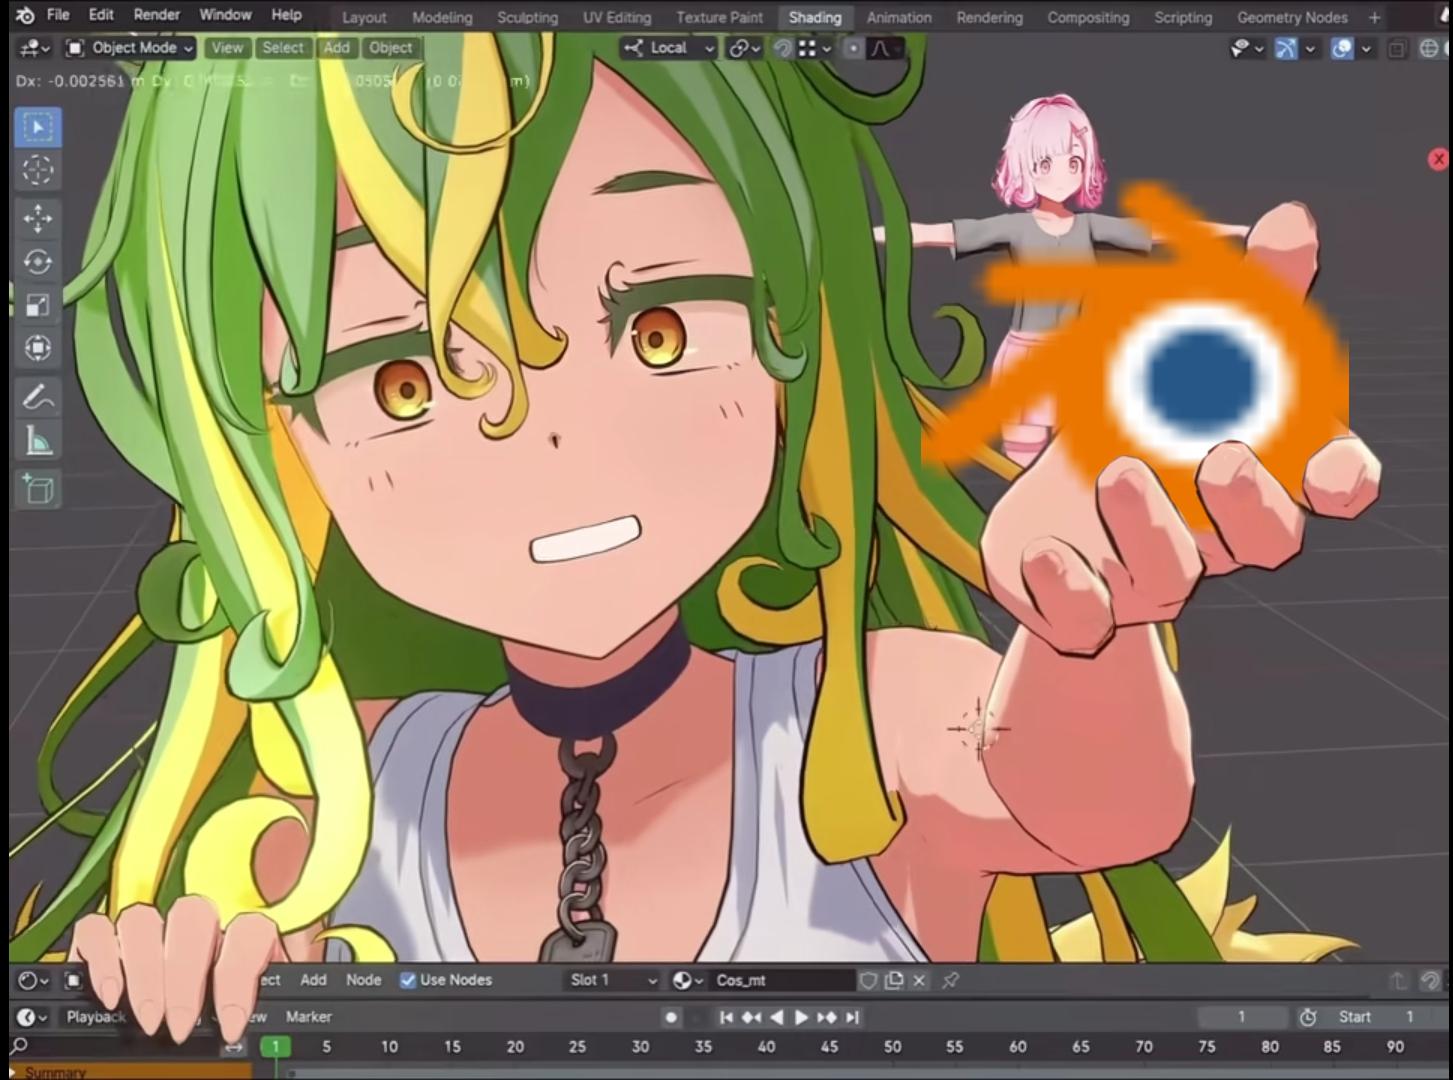The width and height of the screenshot is (1453, 1080).
Task: Play animation in reverse
Action: (x=777, y=1017)
